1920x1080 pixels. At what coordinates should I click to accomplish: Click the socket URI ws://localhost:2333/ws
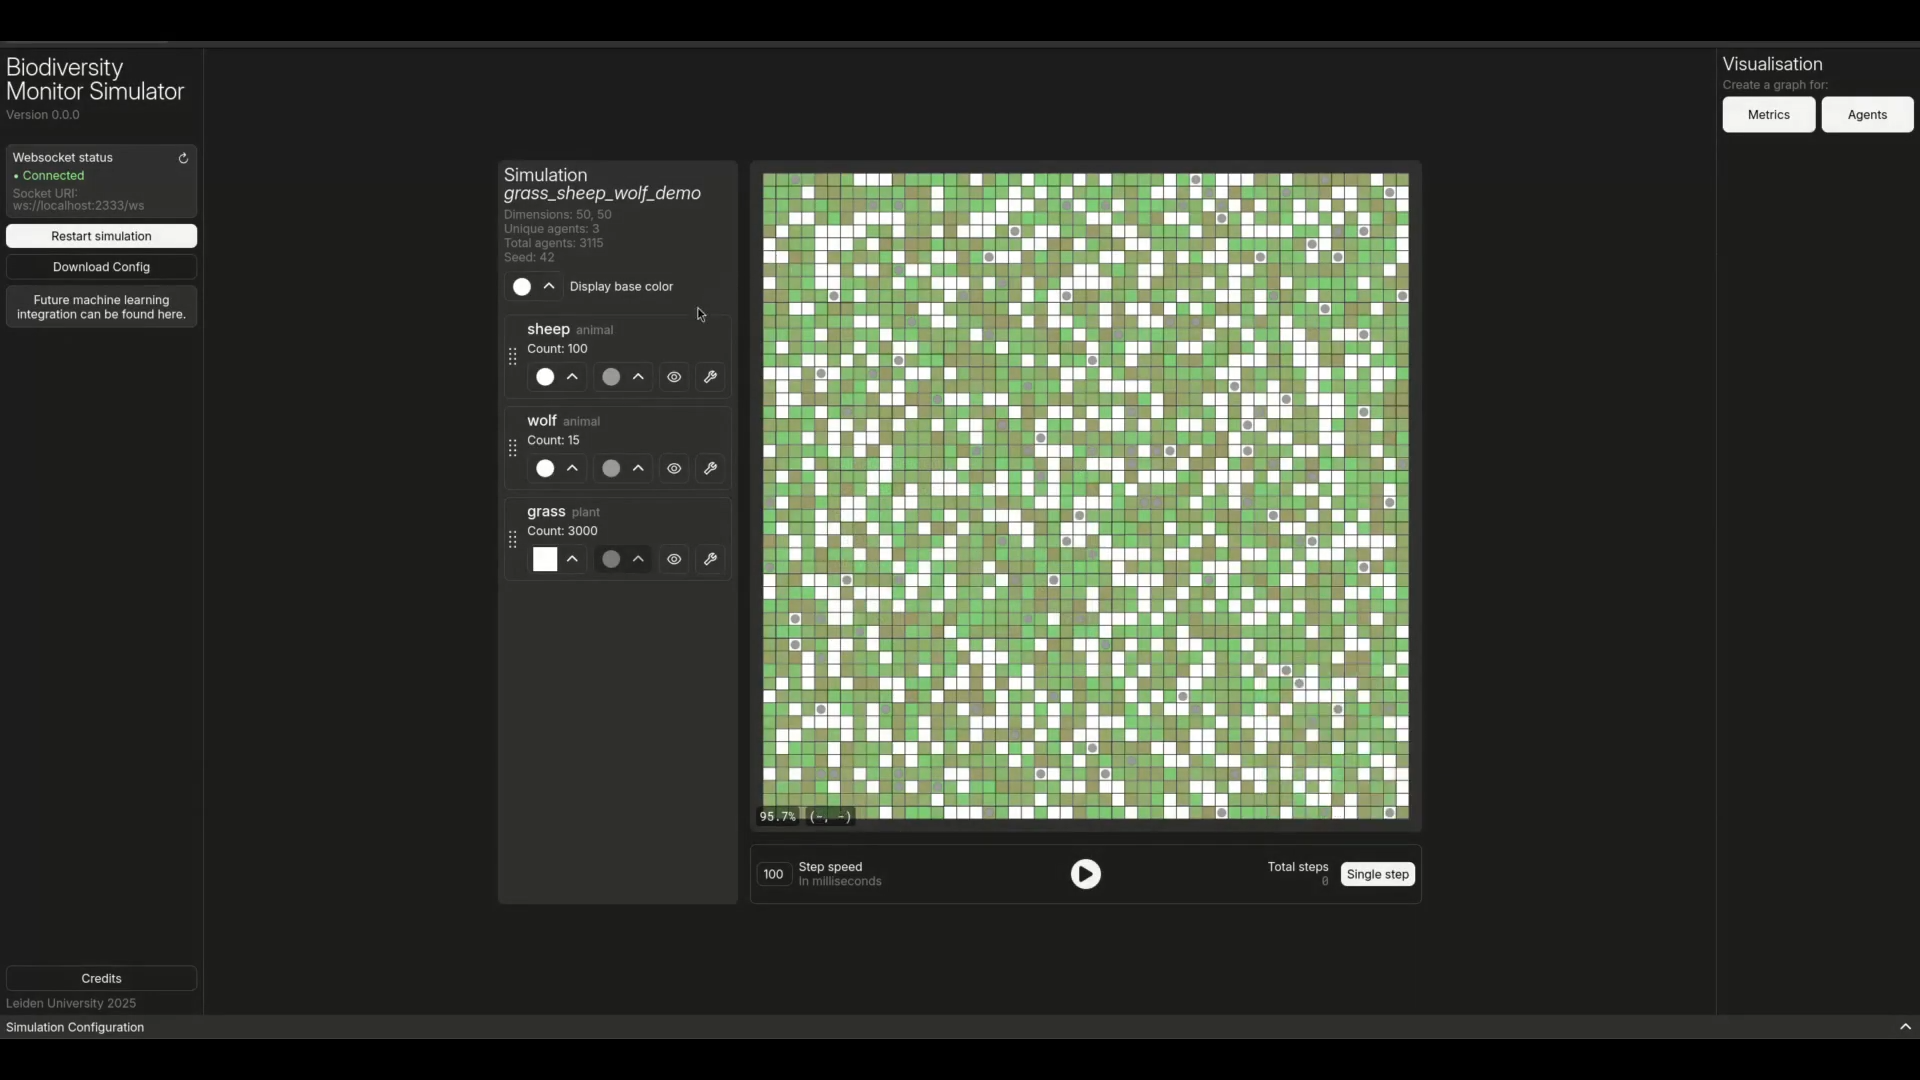78,206
